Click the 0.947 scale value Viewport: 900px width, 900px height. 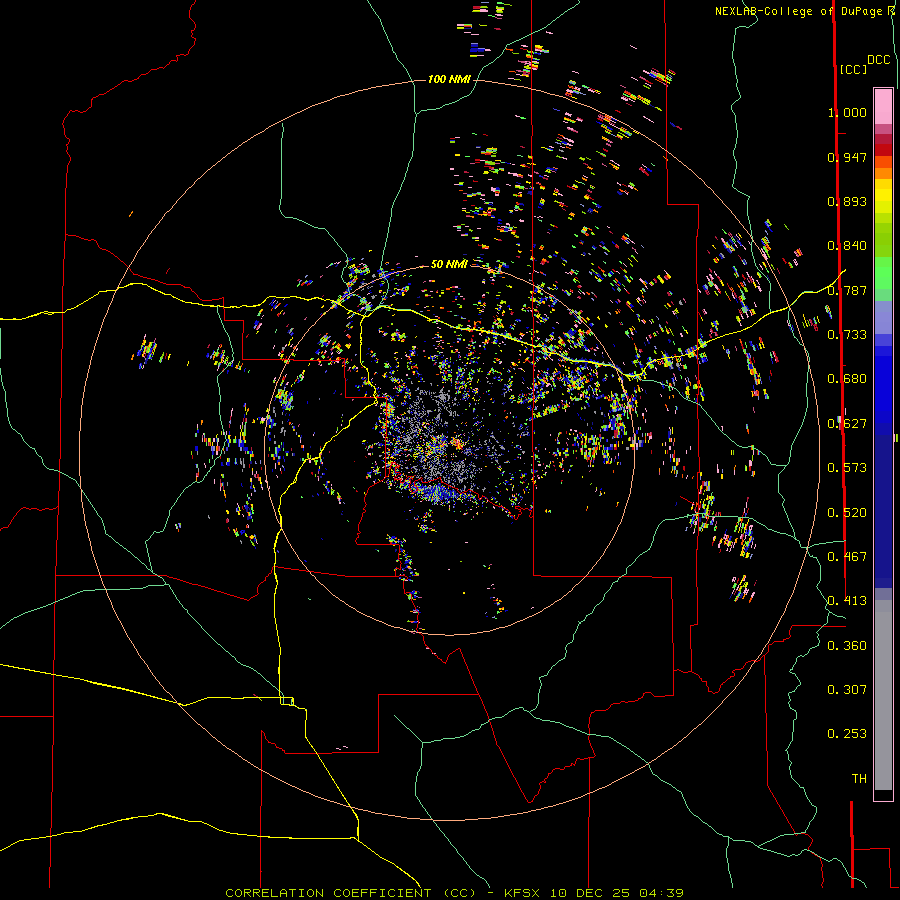(x=847, y=157)
